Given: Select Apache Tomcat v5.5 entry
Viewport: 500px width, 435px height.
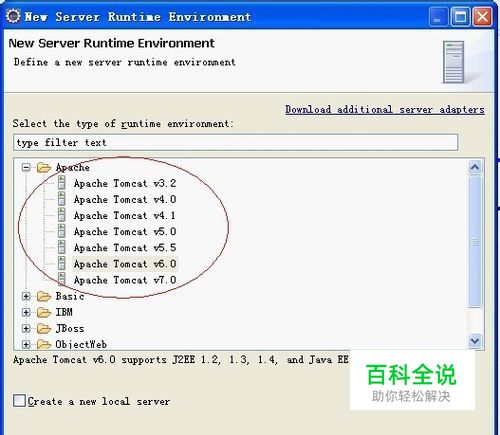Looking at the screenshot, I should coord(125,247).
